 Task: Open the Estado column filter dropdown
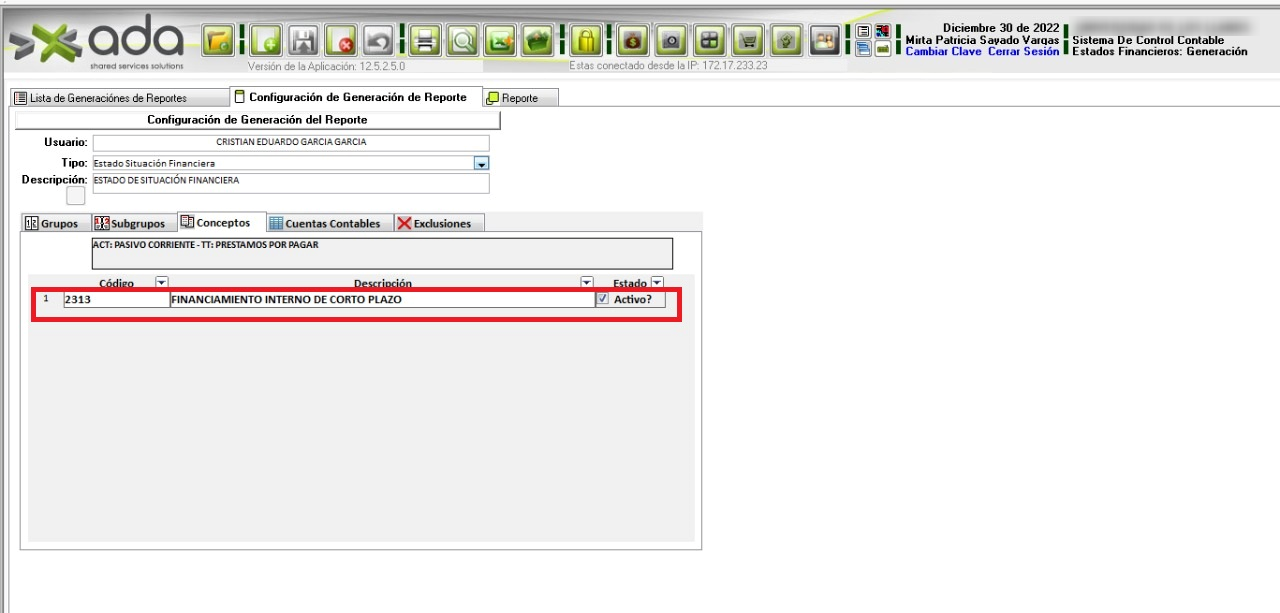(657, 283)
